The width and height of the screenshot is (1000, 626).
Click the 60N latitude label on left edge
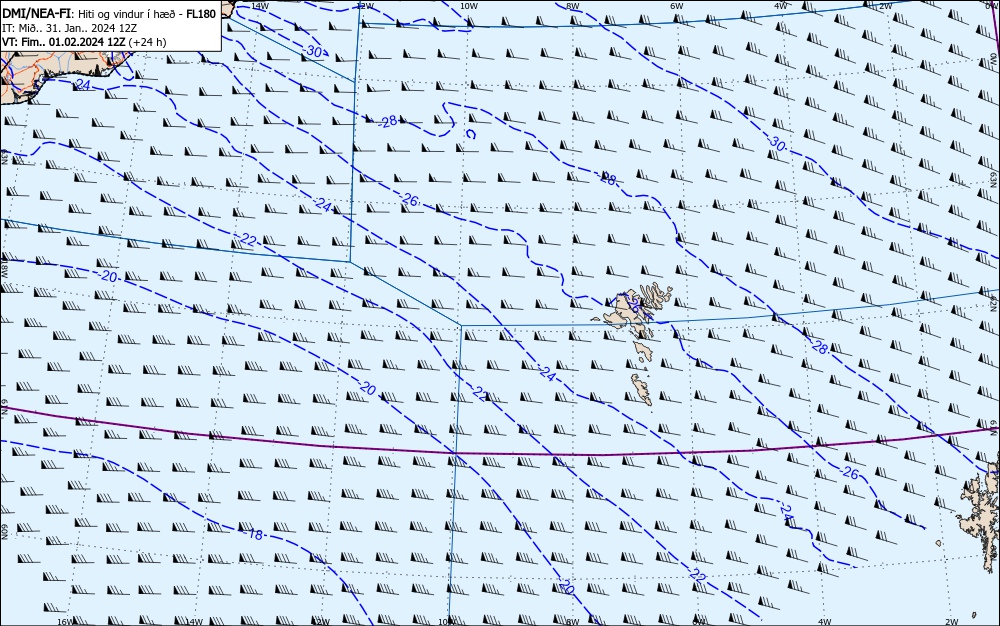tap(4, 532)
